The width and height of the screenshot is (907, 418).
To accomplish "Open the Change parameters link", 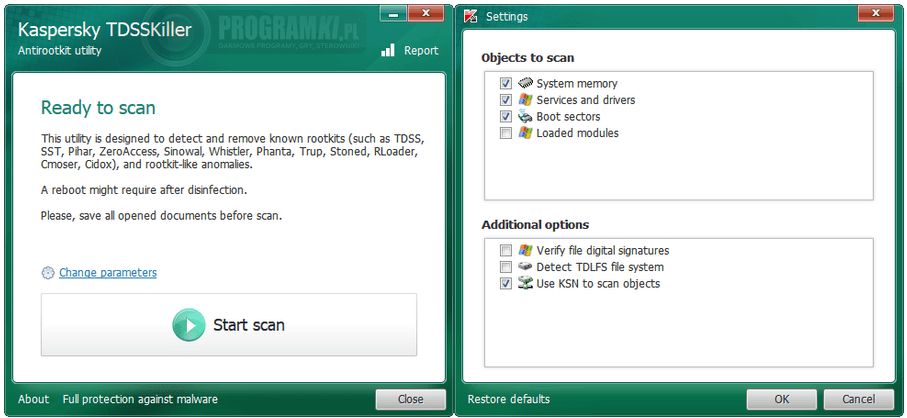I will 108,272.
